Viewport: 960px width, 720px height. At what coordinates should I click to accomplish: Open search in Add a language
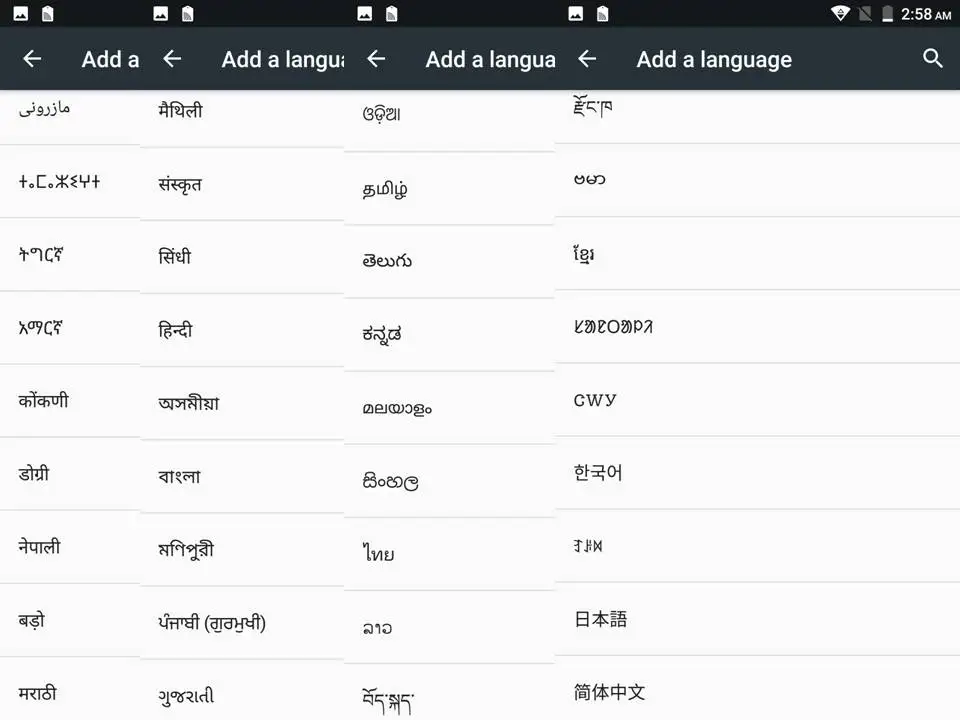[x=932, y=59]
